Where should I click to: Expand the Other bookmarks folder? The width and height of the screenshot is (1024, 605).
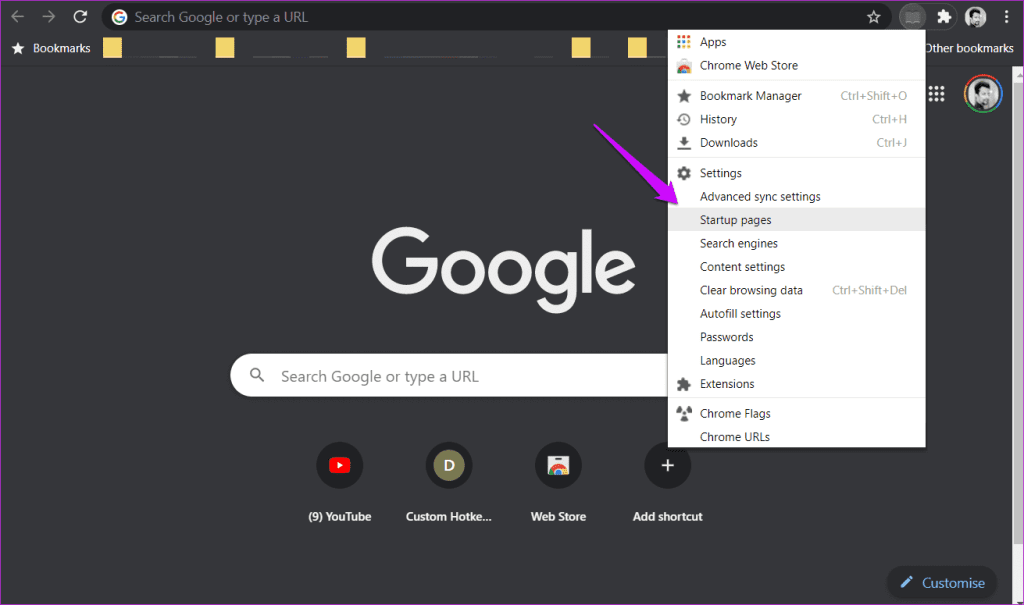pos(968,47)
